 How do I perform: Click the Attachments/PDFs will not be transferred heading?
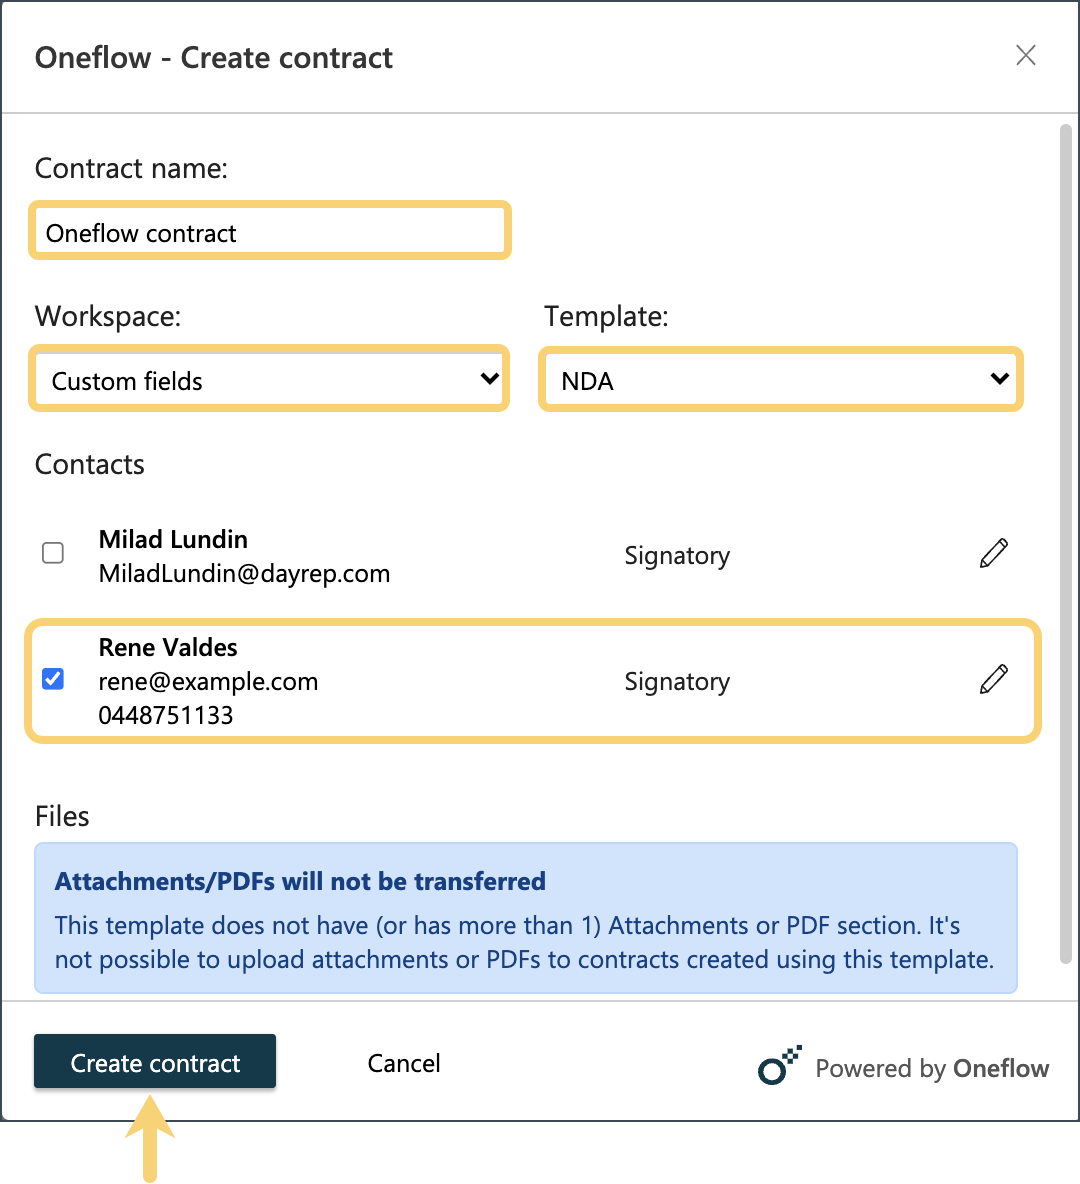point(300,881)
